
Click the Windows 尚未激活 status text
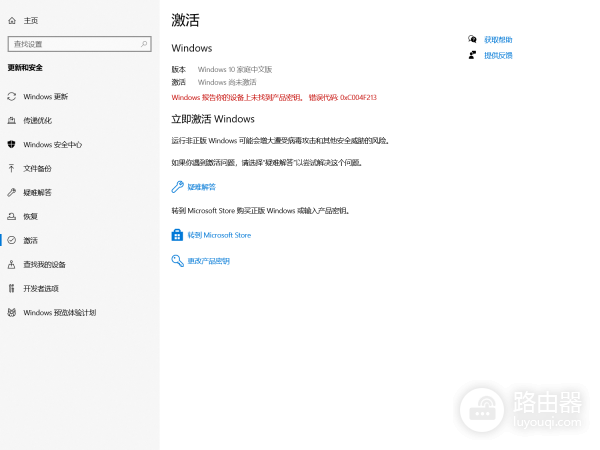pos(227,82)
